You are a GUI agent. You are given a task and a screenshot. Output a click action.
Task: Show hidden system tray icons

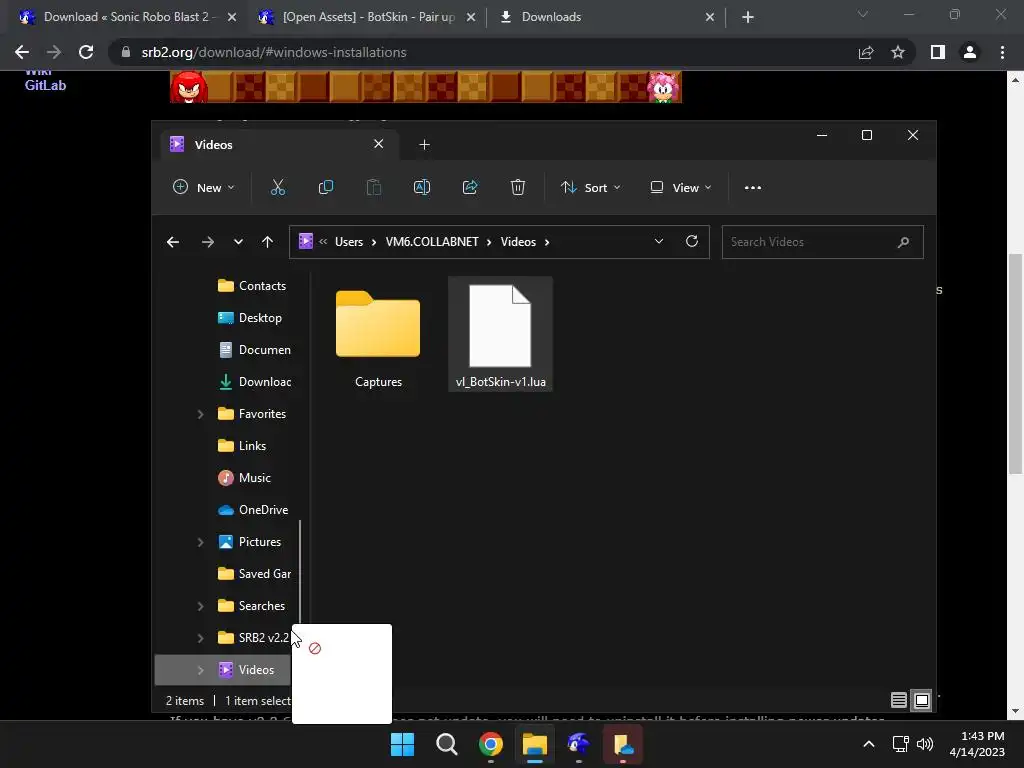click(869, 744)
